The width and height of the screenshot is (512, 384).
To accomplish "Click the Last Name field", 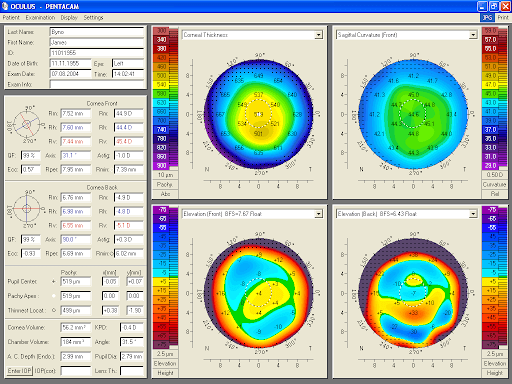I will (x=97, y=32).
